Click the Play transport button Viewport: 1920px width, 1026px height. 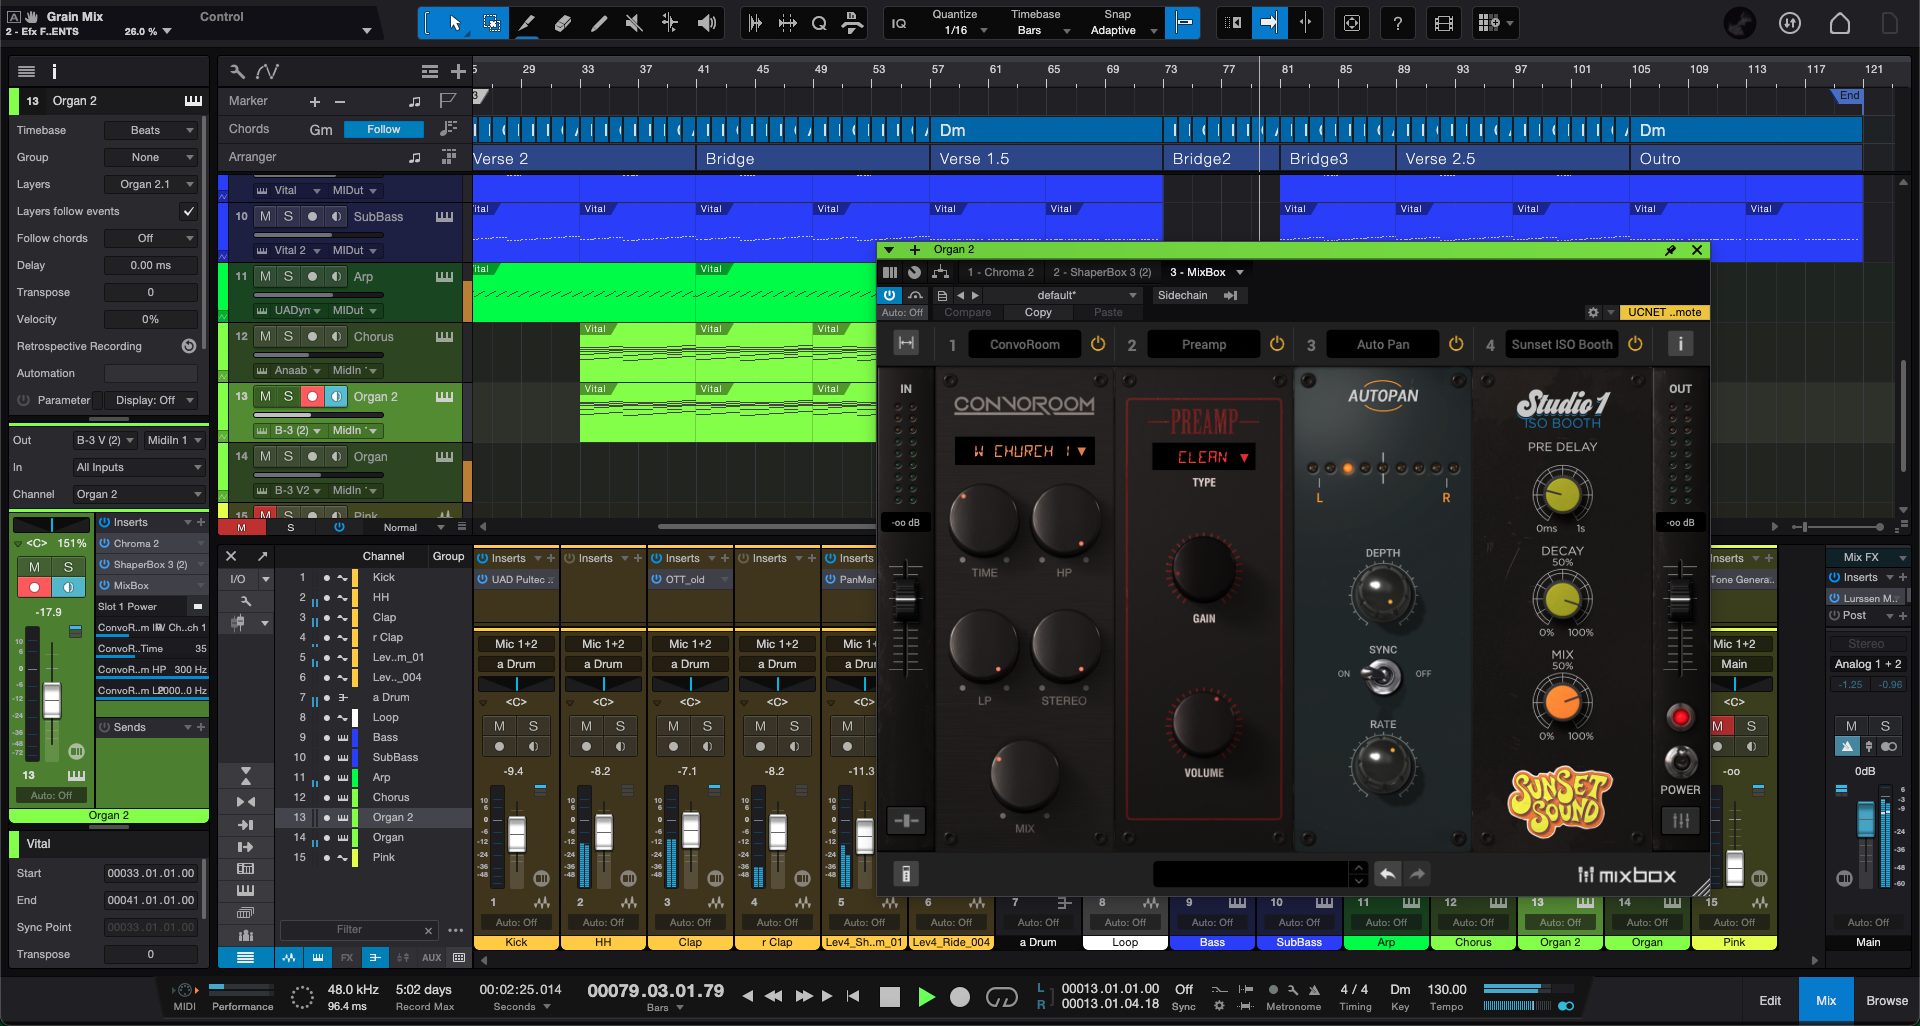[x=925, y=996]
